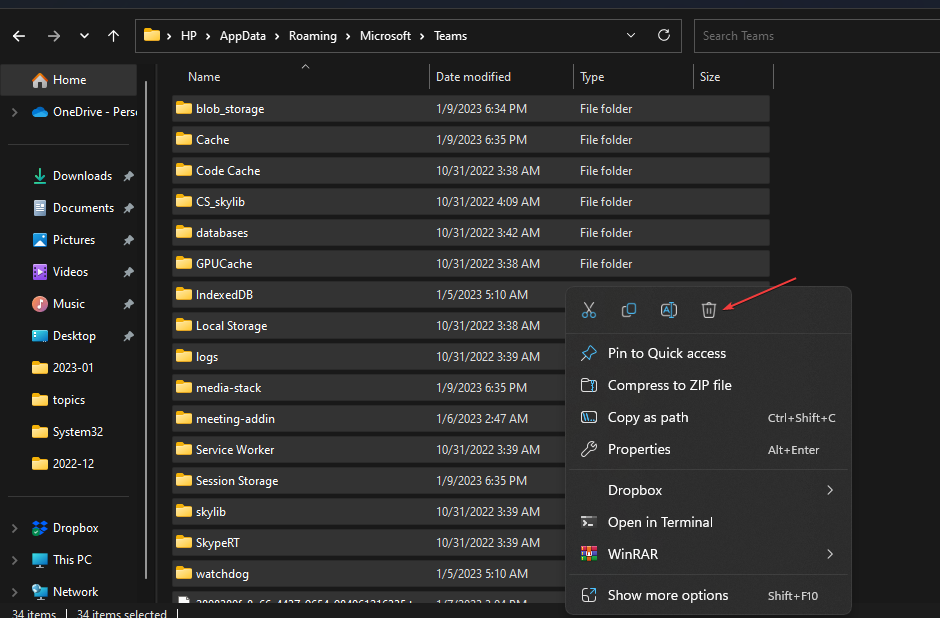Image resolution: width=940 pixels, height=618 pixels.
Task: Open Home in navigation pane
Action: (x=69, y=80)
